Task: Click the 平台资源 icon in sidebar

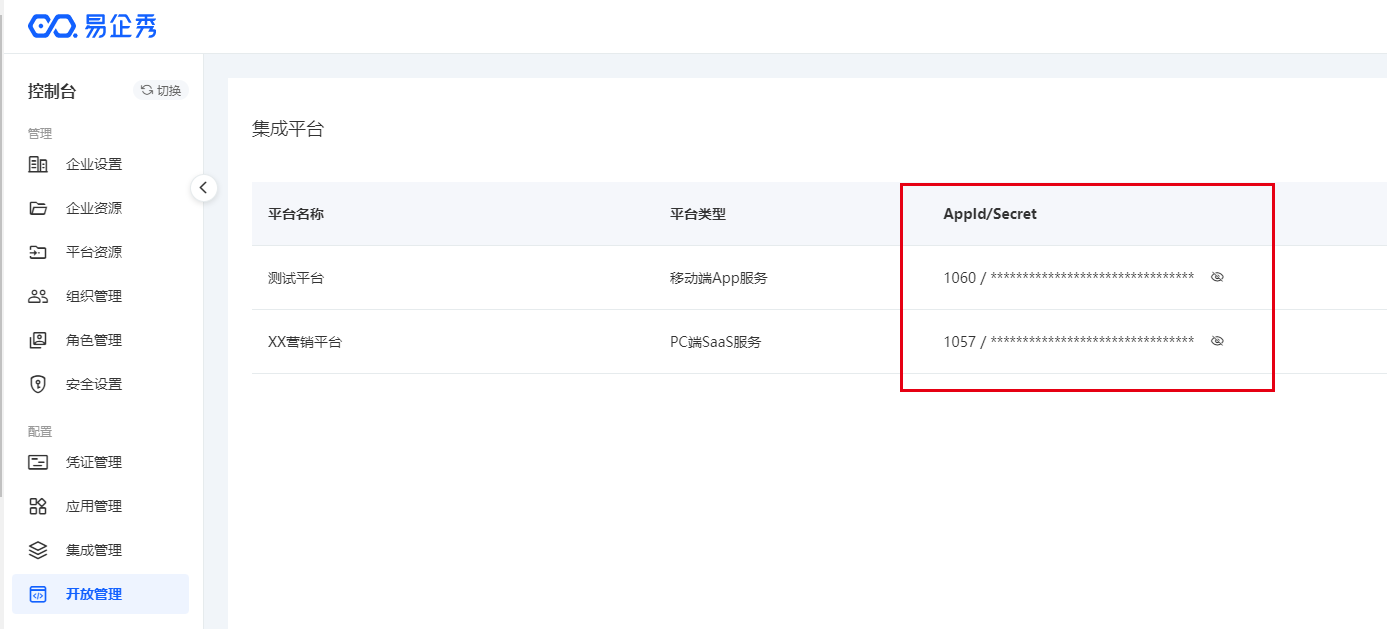Action: [x=38, y=252]
